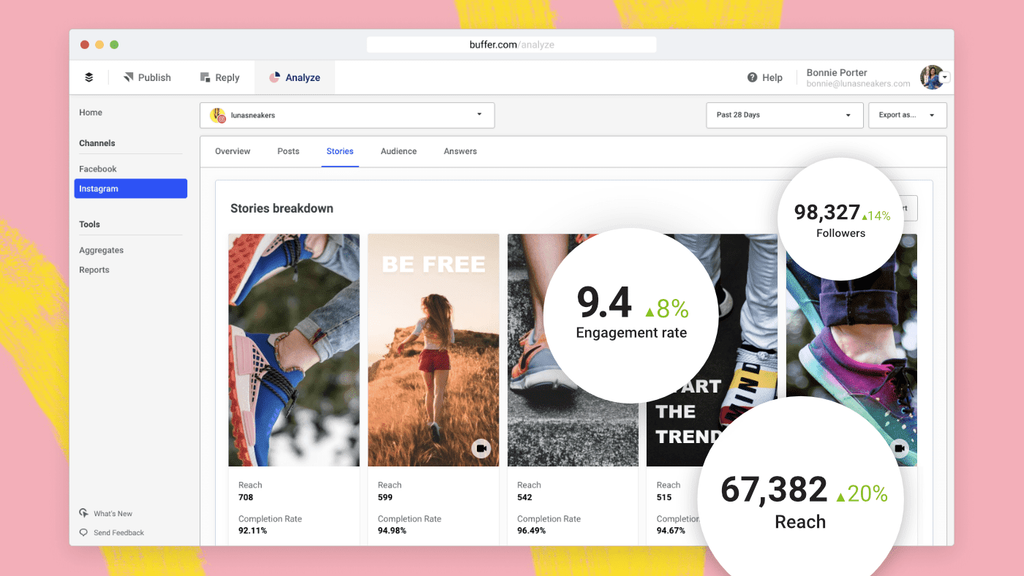The width and height of the screenshot is (1024, 576).
Task: Switch to the Posts tab
Action: coord(288,151)
